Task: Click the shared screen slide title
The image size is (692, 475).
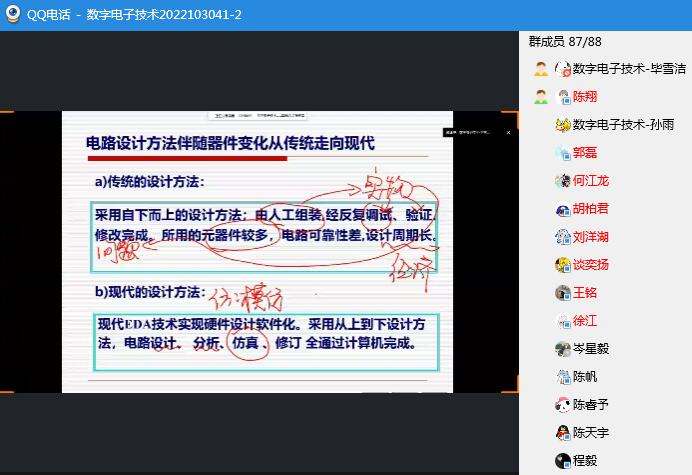Action: pyautogui.click(x=230, y=143)
